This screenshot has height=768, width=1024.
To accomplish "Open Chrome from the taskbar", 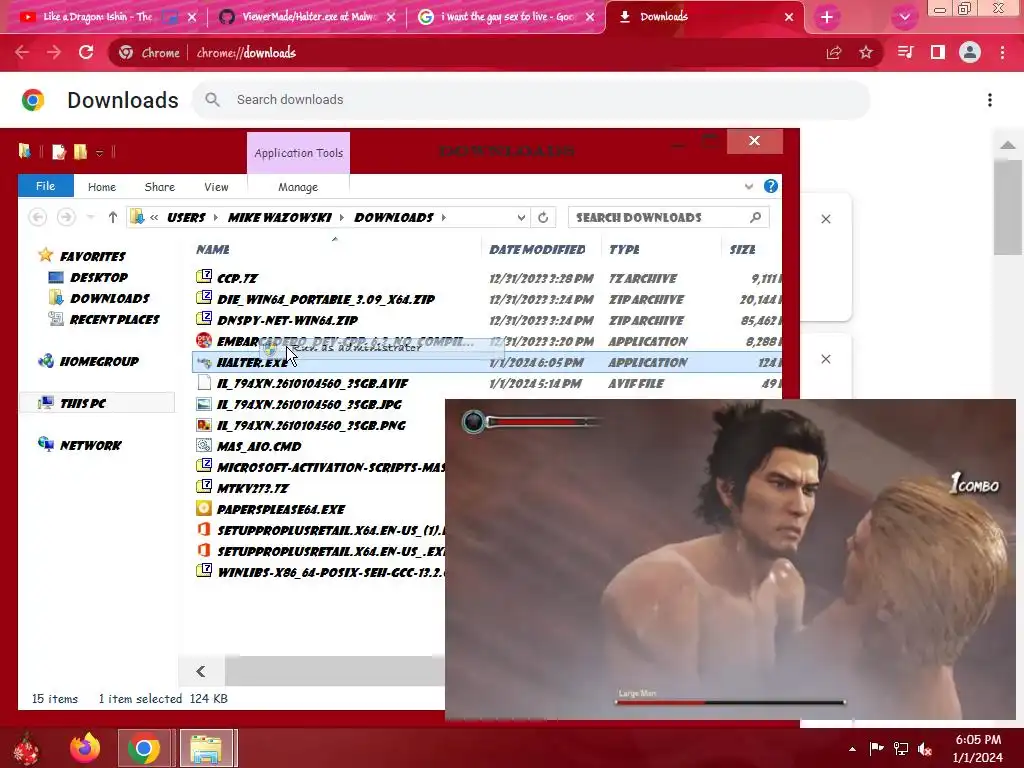I will click(144, 748).
